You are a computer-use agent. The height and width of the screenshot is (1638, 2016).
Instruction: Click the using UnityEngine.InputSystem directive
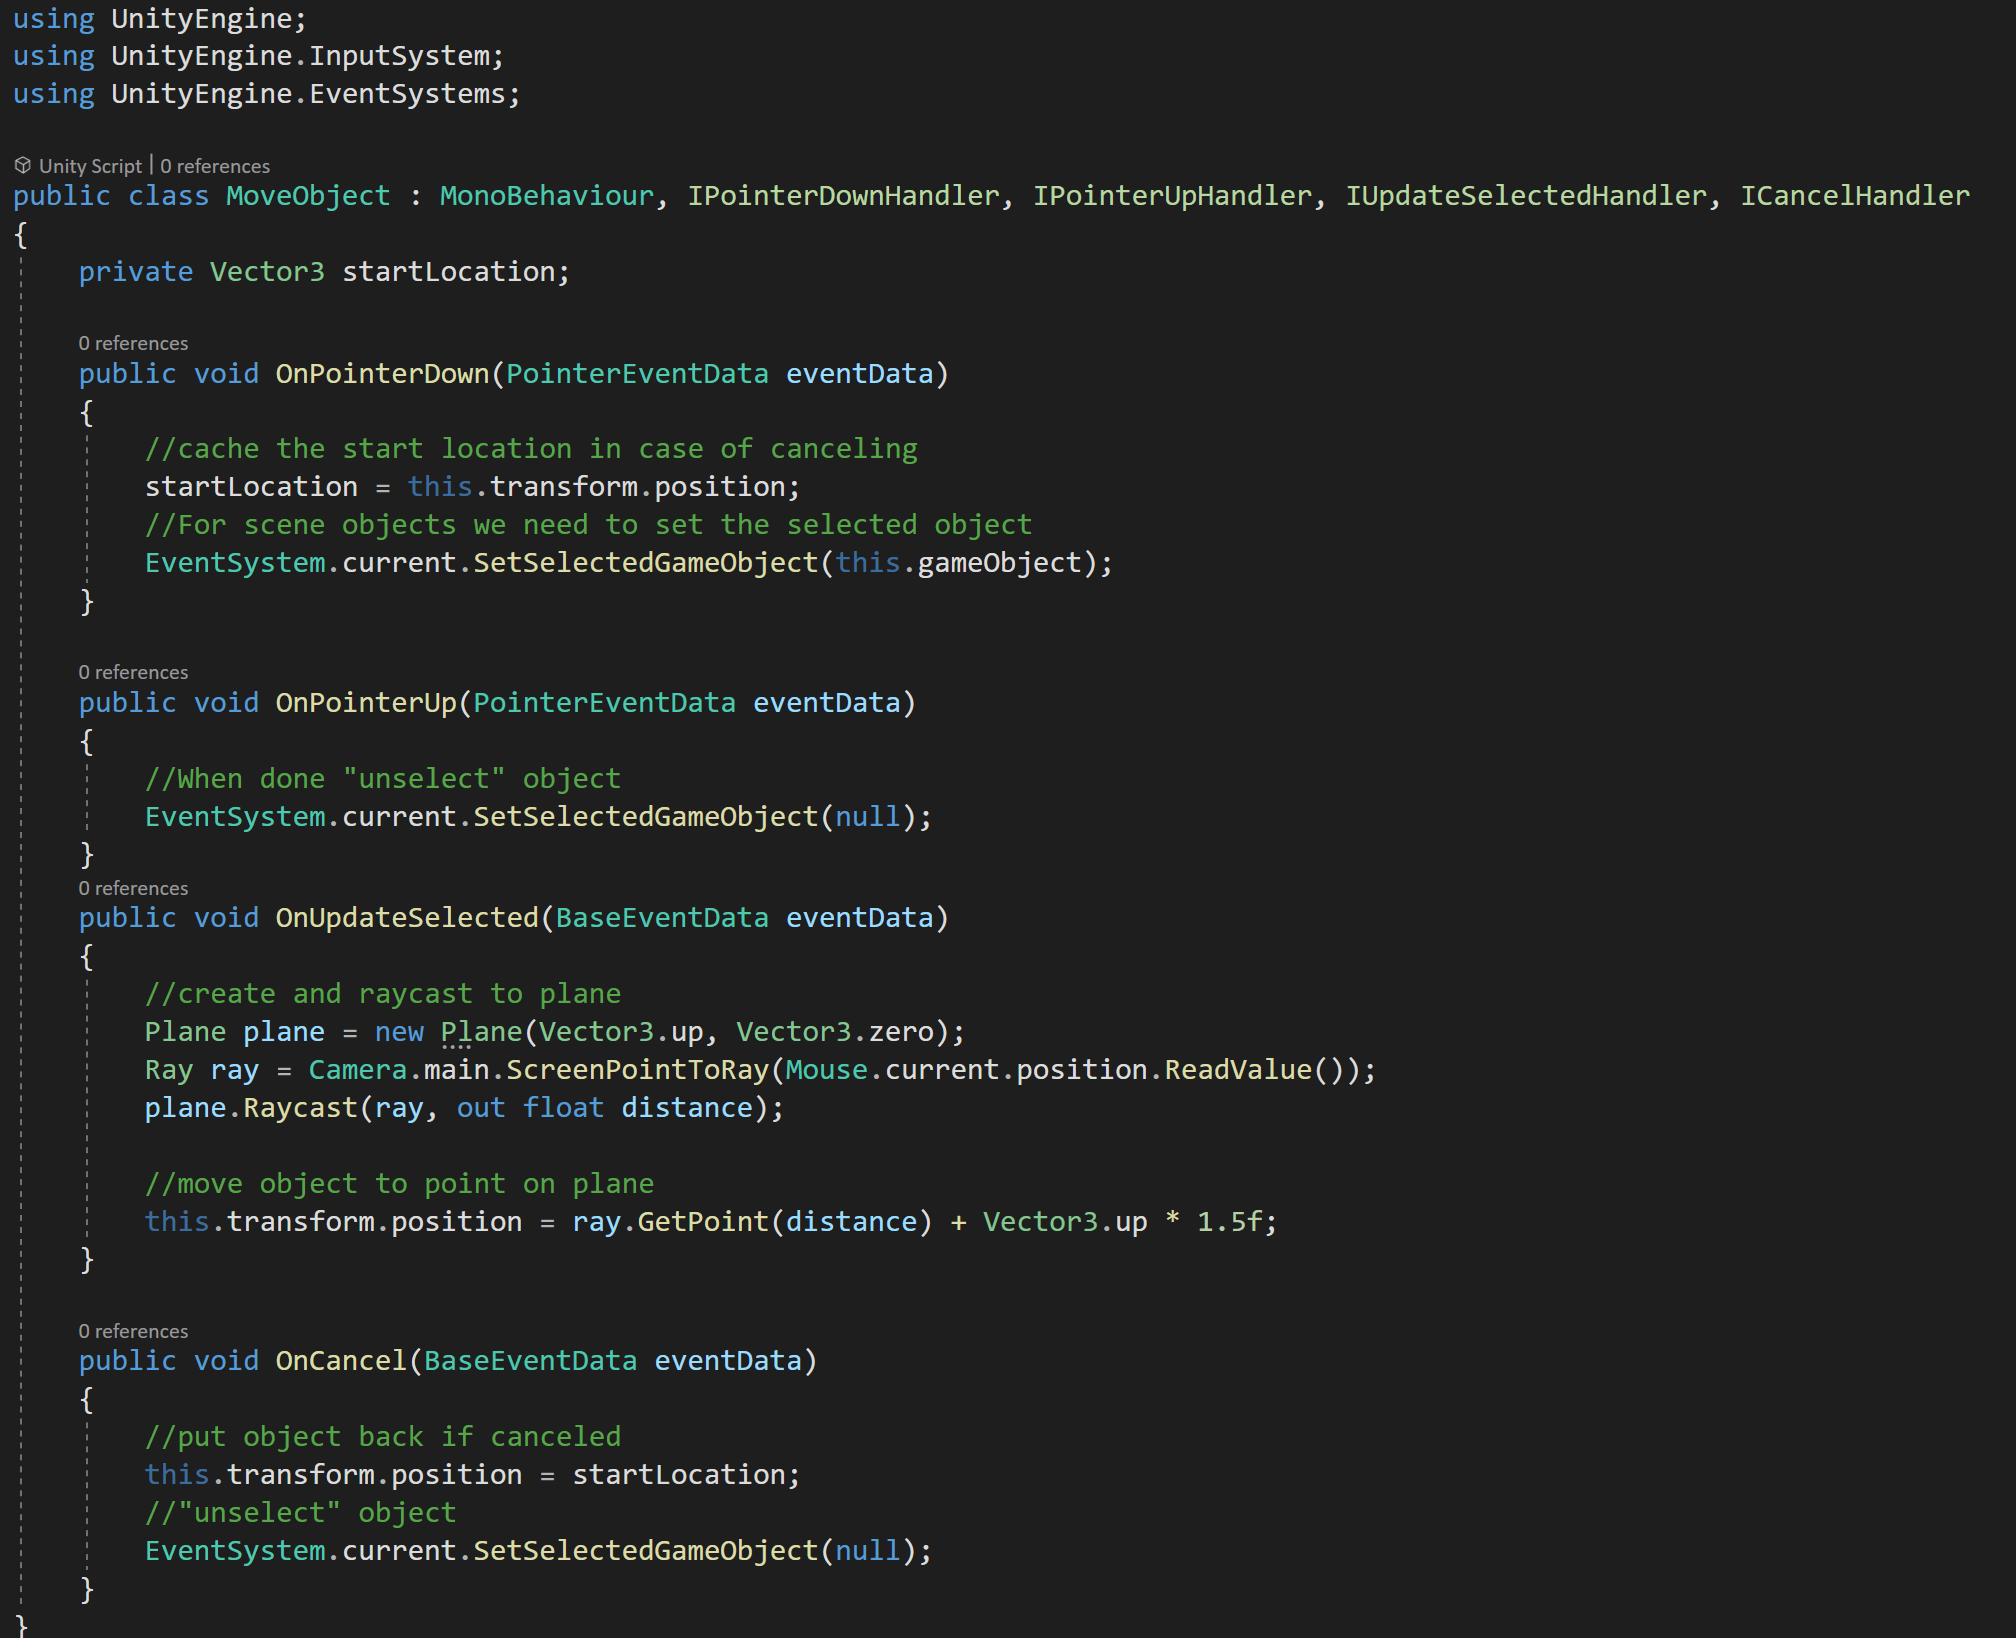(x=258, y=55)
